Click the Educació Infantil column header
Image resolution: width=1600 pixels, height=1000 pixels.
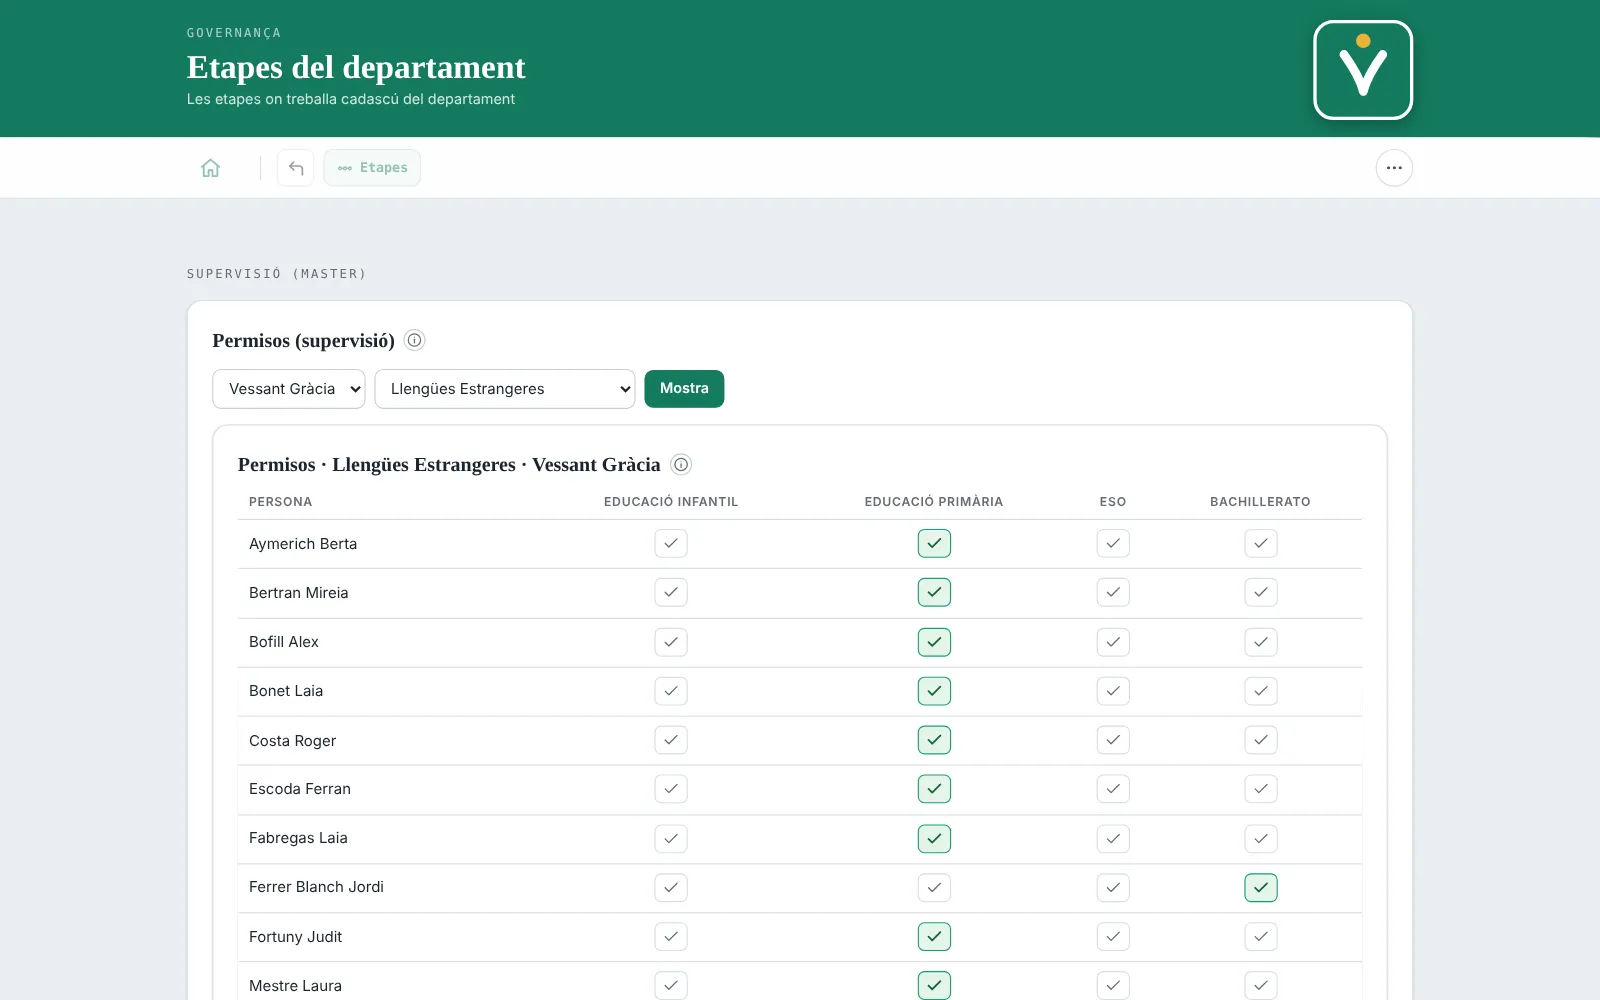[x=671, y=502]
